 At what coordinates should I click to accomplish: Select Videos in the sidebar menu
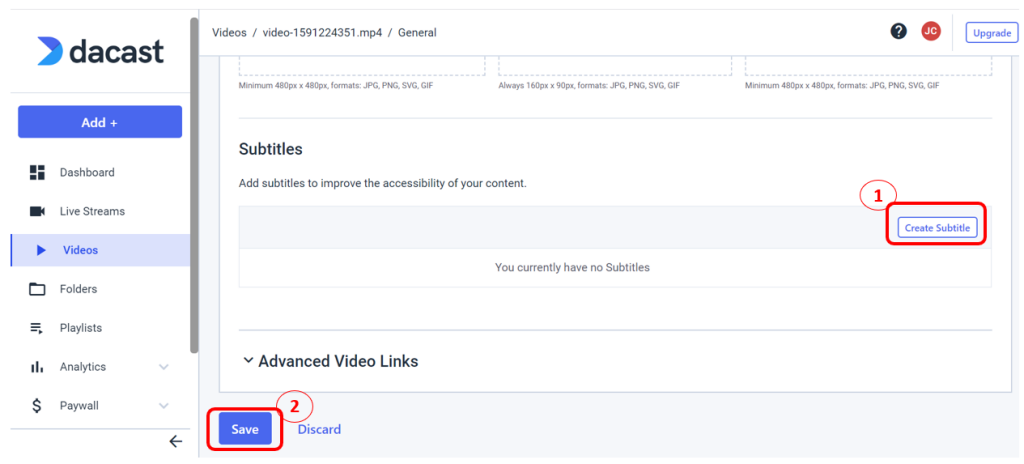pos(80,250)
